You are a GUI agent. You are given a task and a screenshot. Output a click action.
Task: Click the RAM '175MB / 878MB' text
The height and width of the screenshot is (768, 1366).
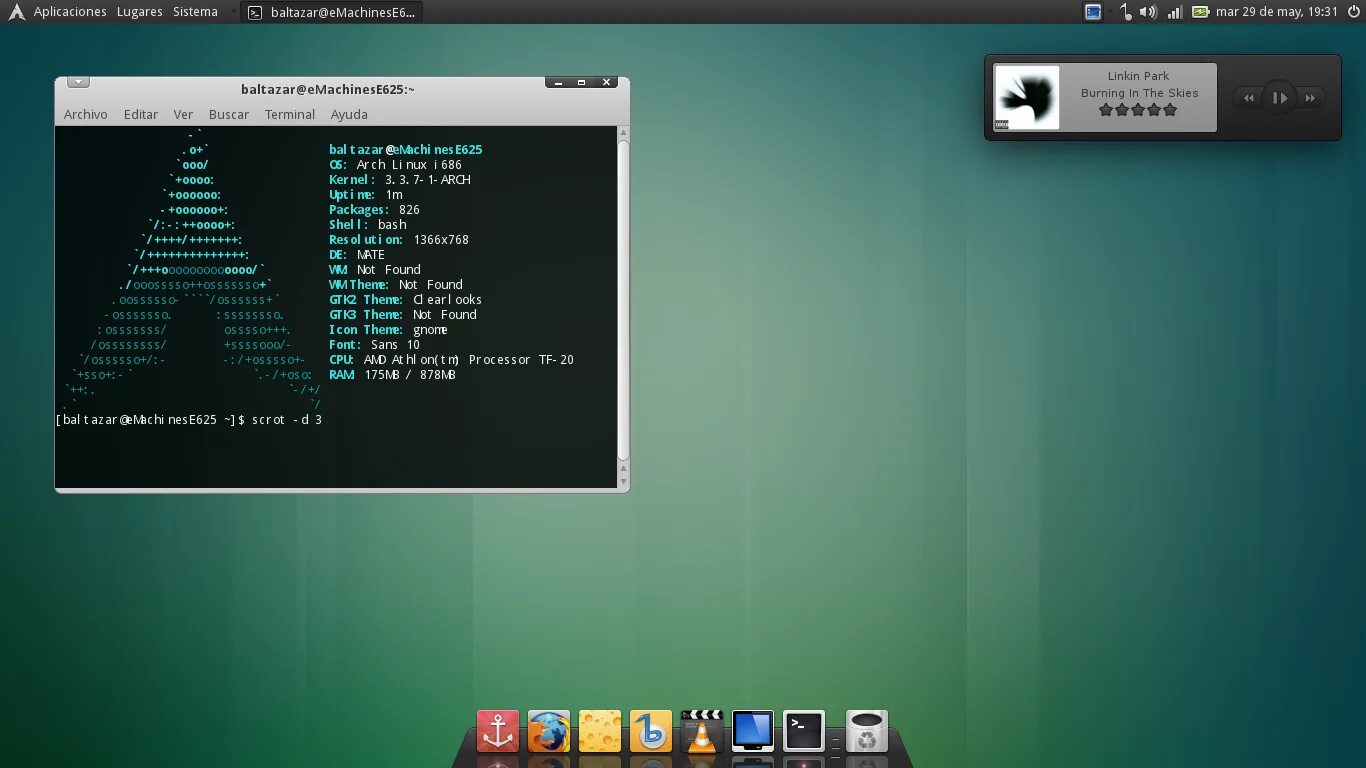pos(410,375)
